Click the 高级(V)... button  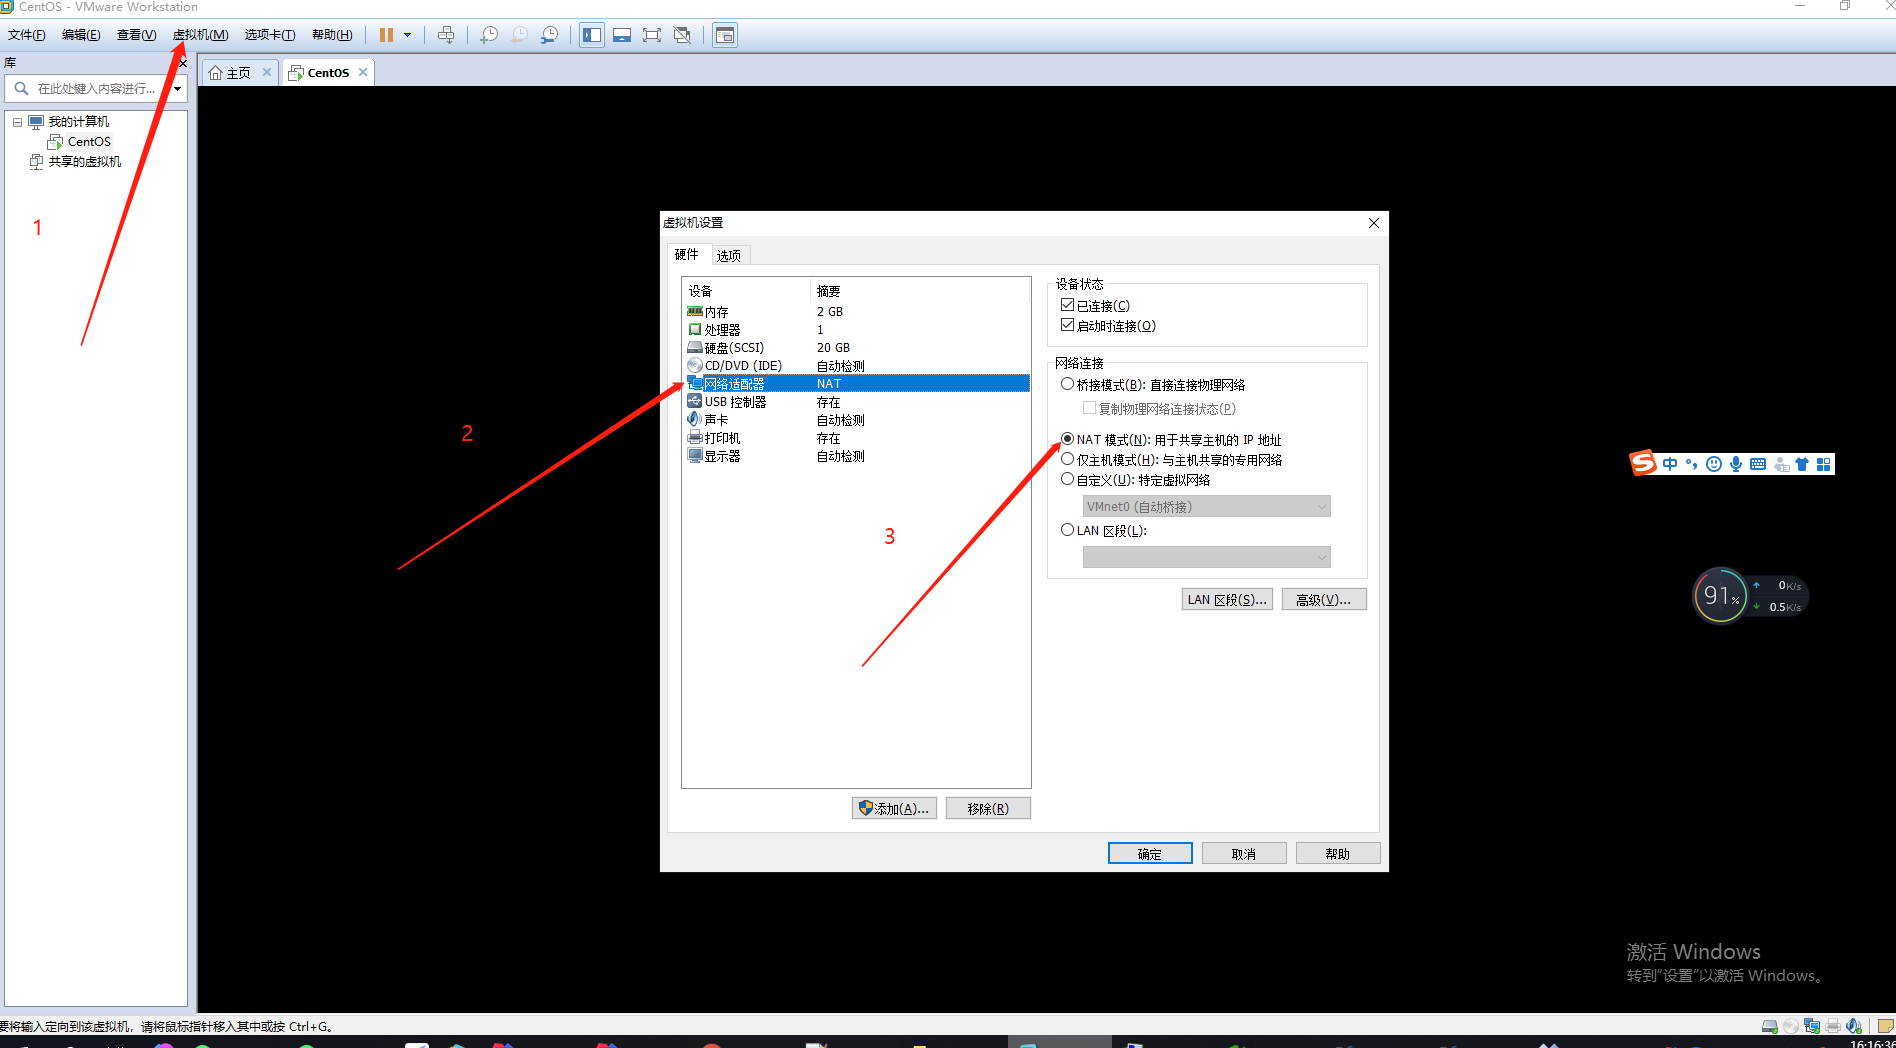1324,600
